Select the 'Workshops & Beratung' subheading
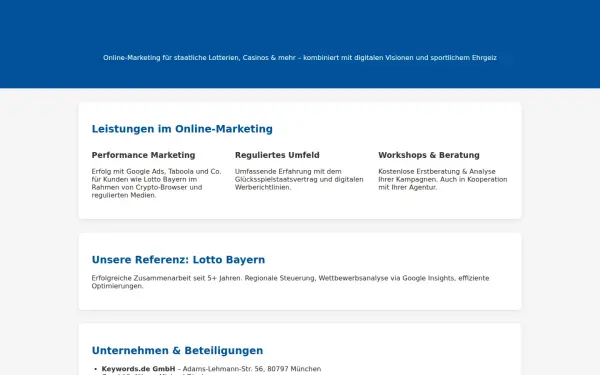 429,155
